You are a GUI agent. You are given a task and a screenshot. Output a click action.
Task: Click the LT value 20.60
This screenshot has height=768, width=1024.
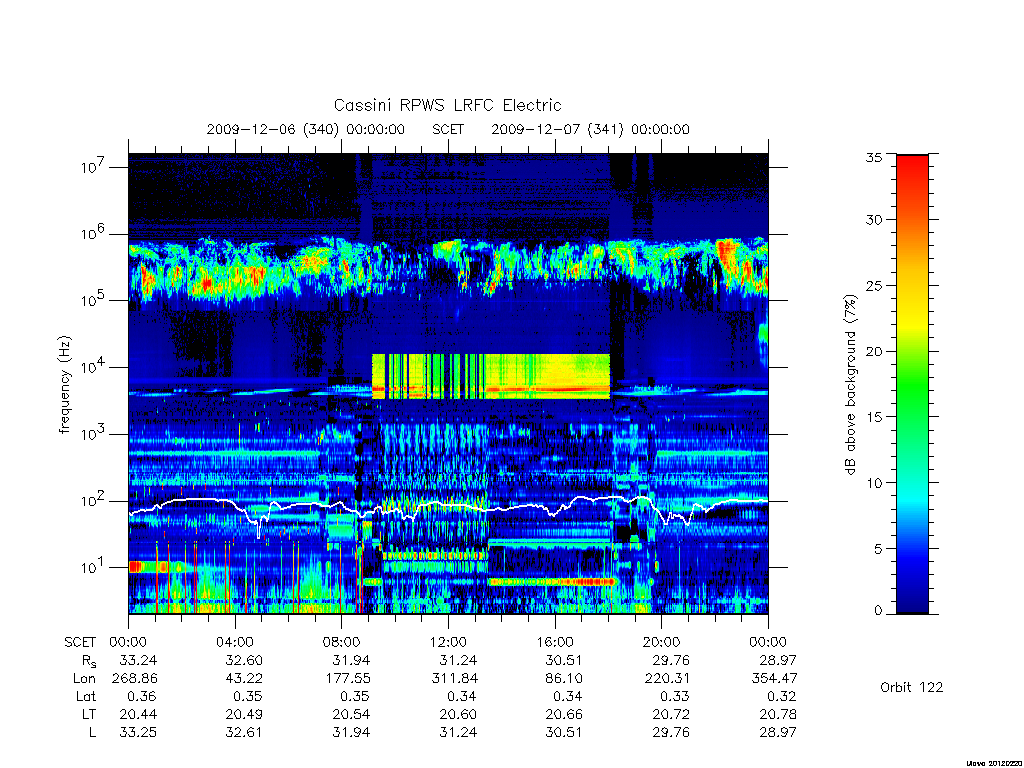click(x=458, y=714)
